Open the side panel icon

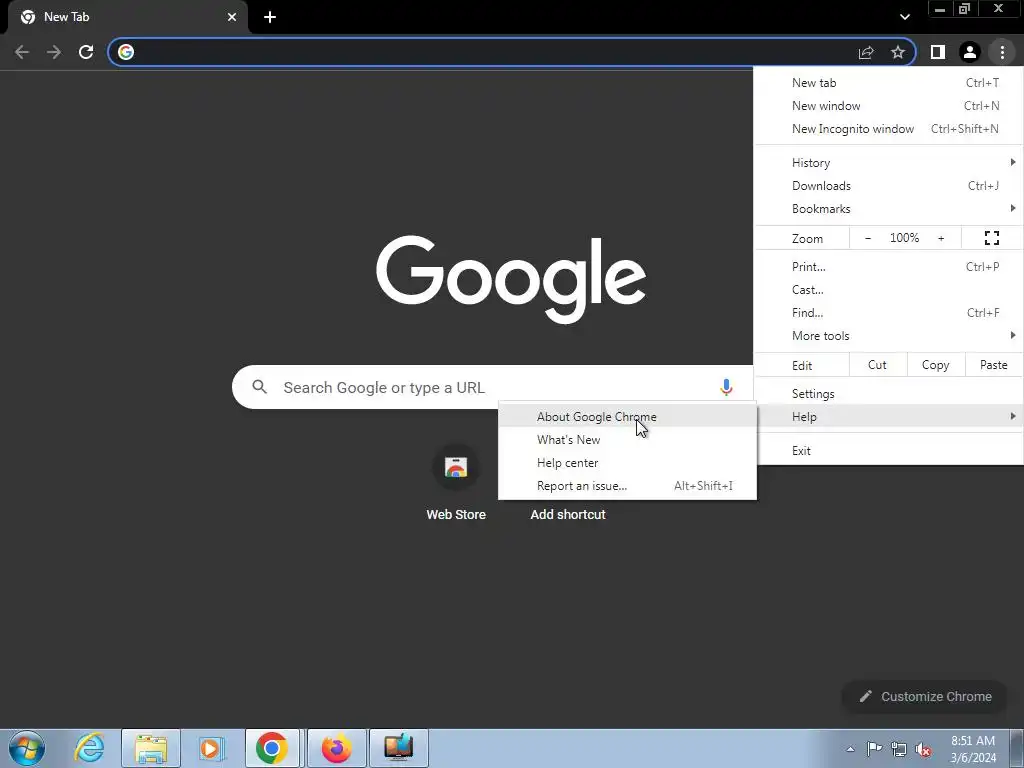[x=938, y=52]
